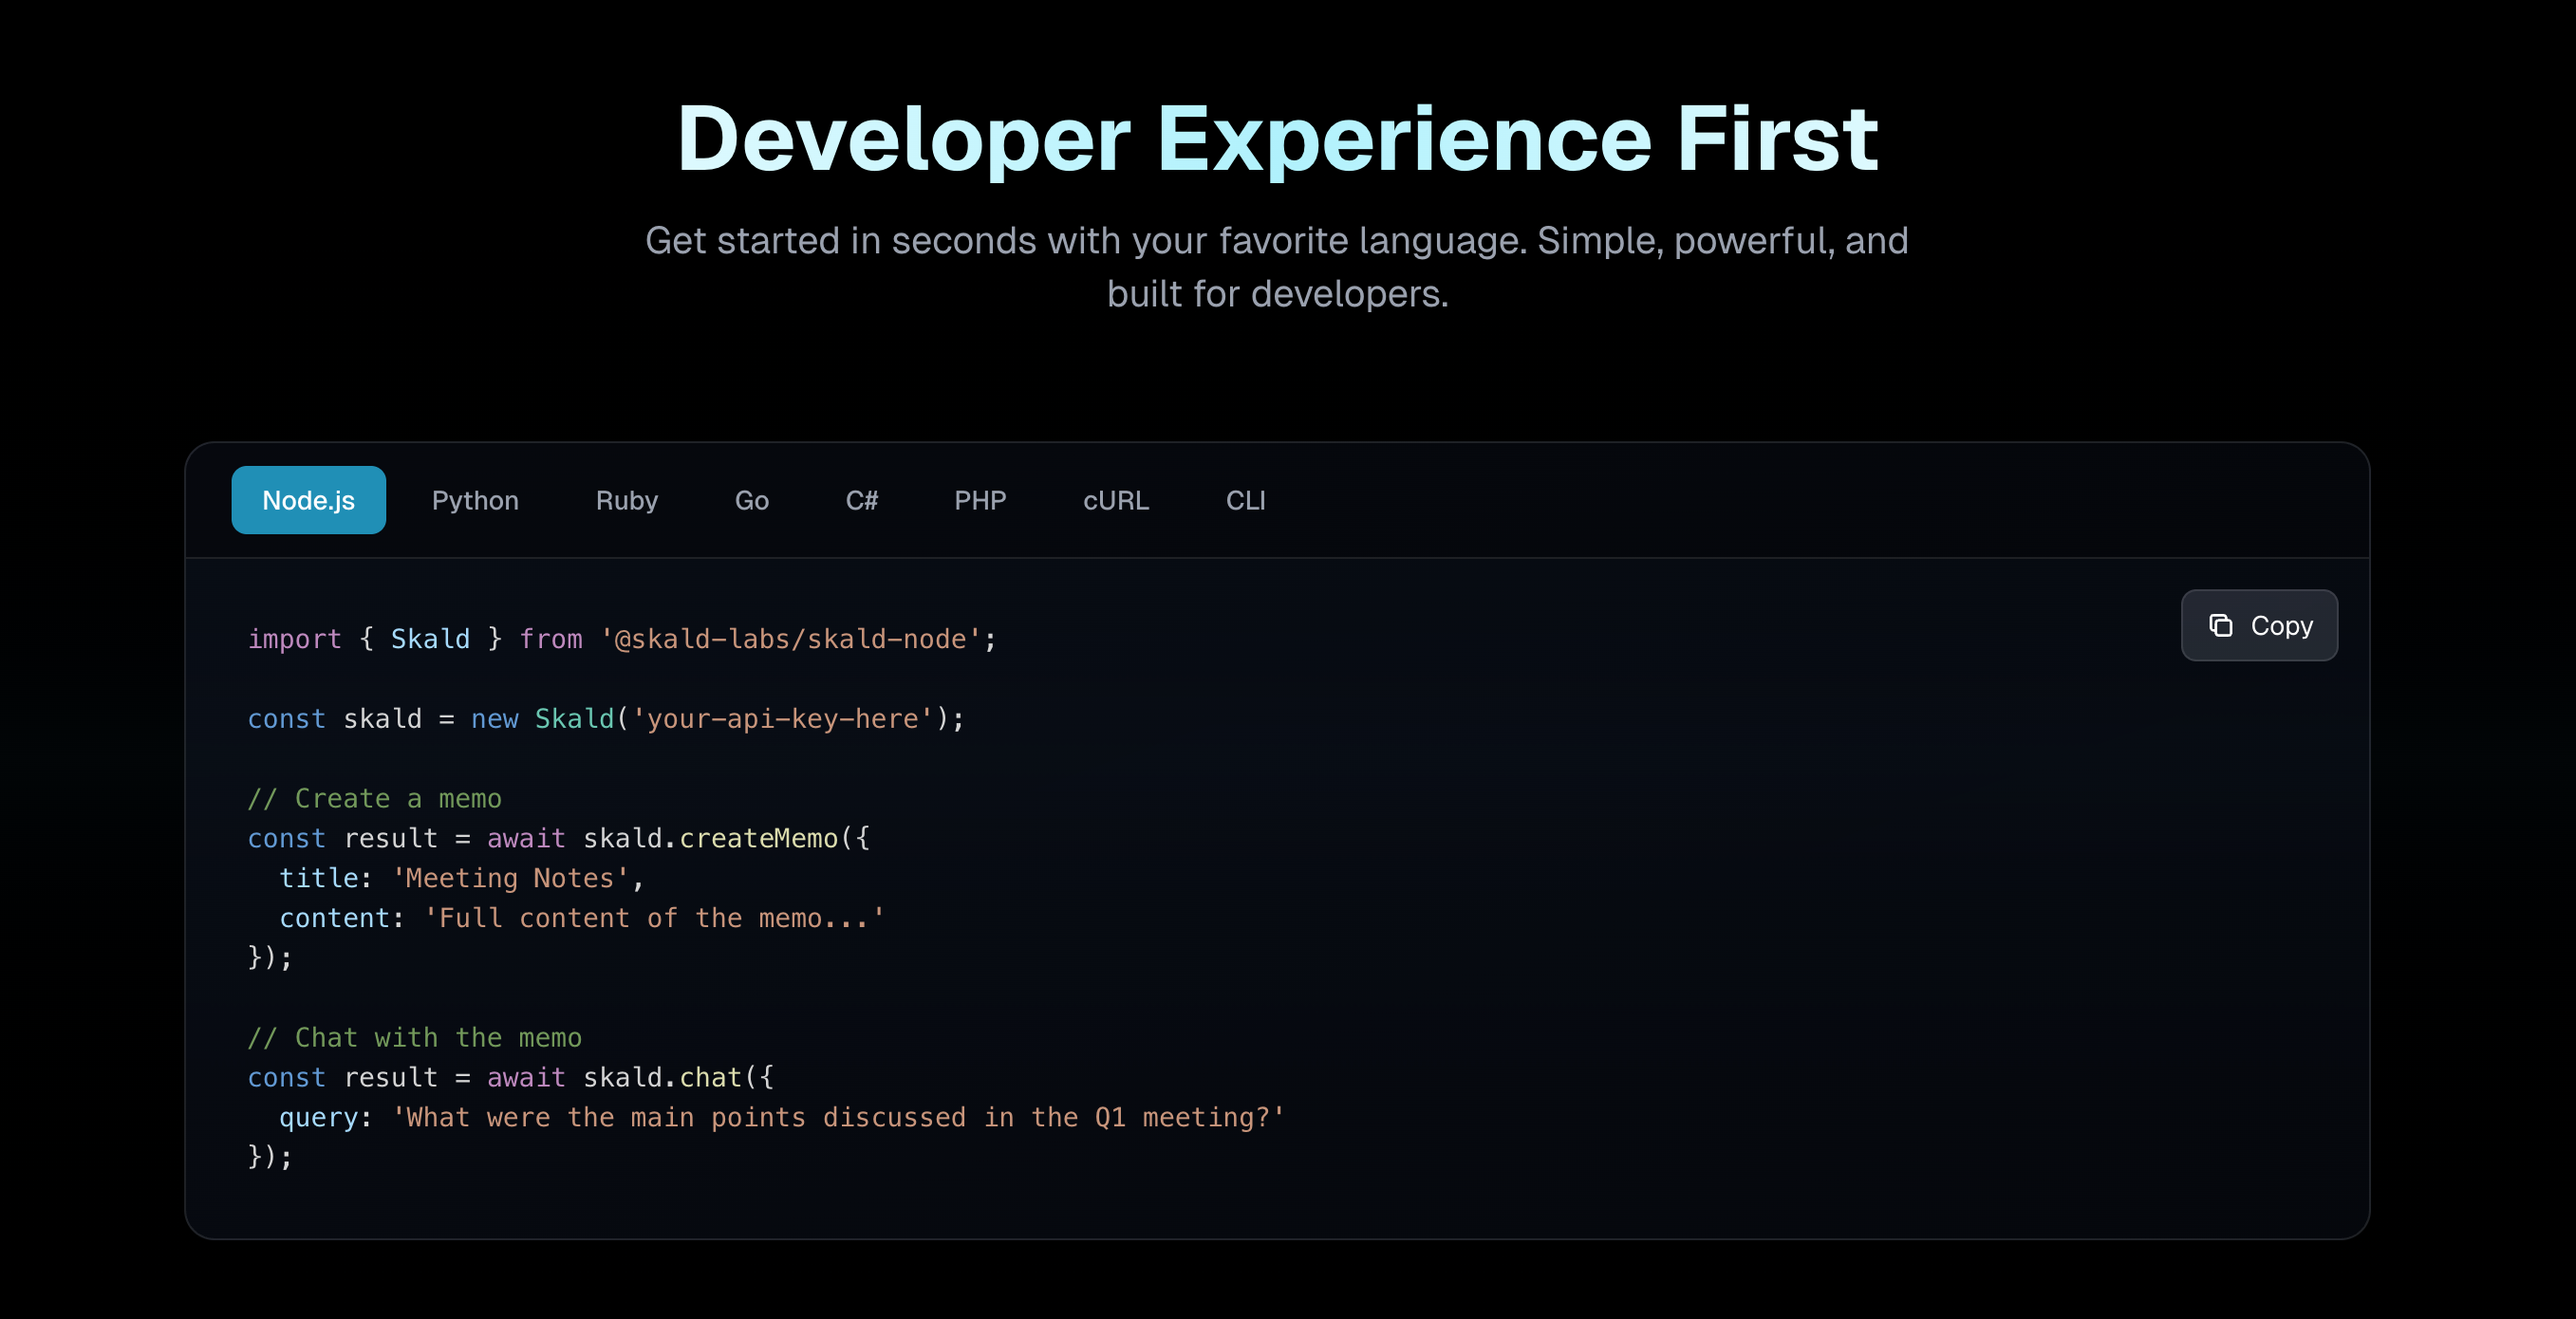Switch to the PHP tab
2576x1319 pixels.
coord(979,500)
